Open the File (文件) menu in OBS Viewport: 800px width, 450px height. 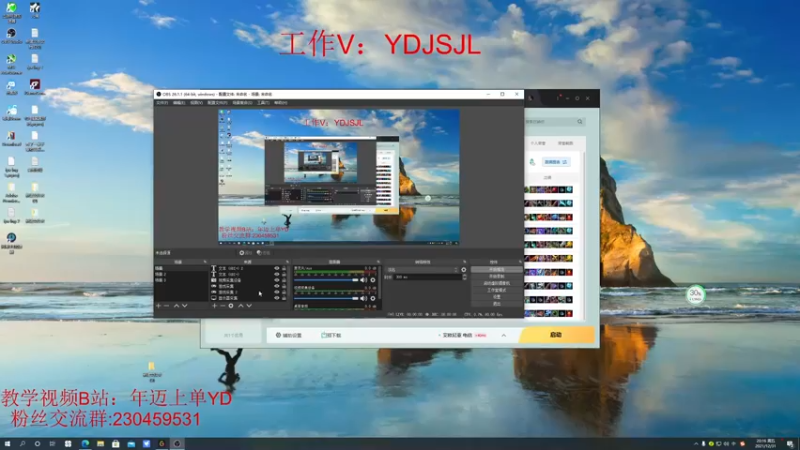tap(162, 103)
